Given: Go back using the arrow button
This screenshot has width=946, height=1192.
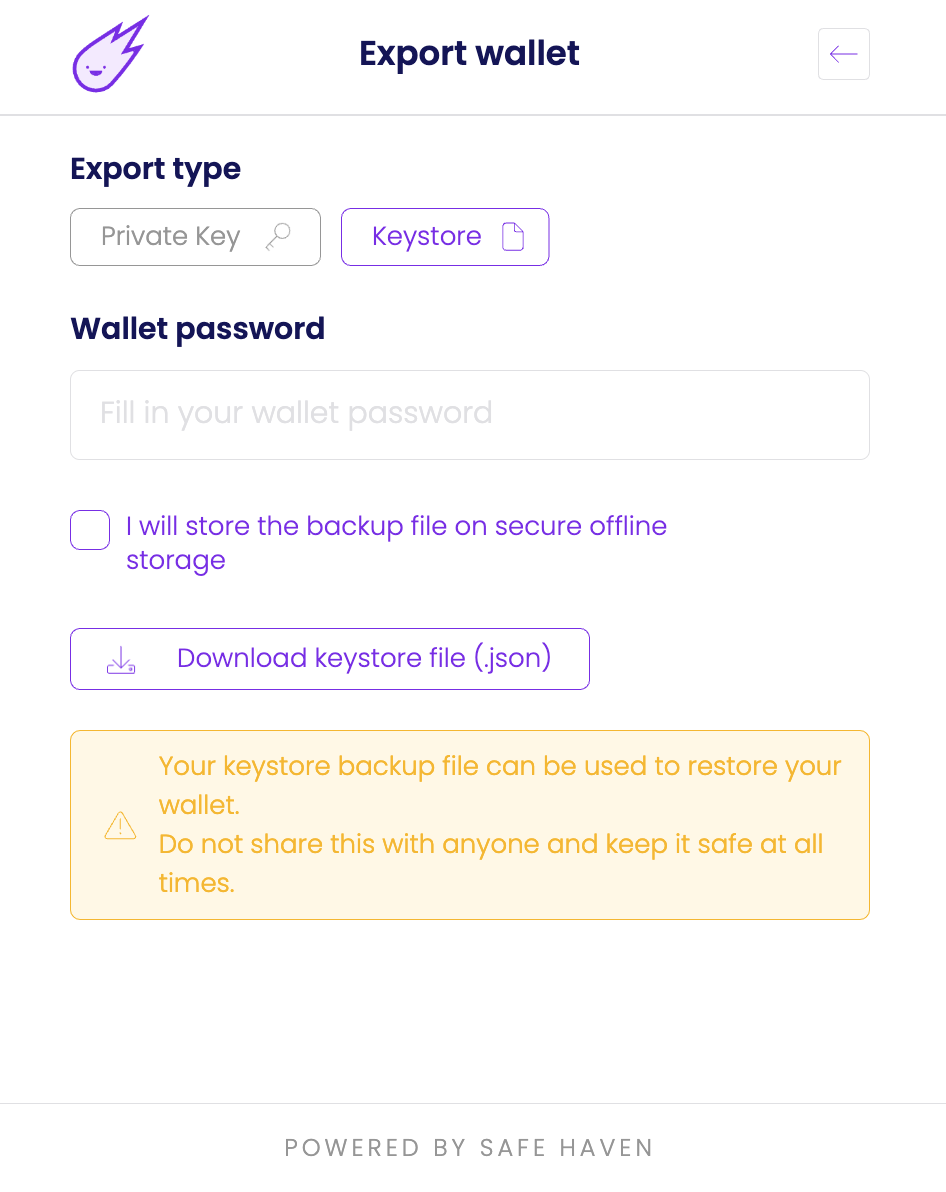Looking at the screenshot, I should click(x=843, y=54).
